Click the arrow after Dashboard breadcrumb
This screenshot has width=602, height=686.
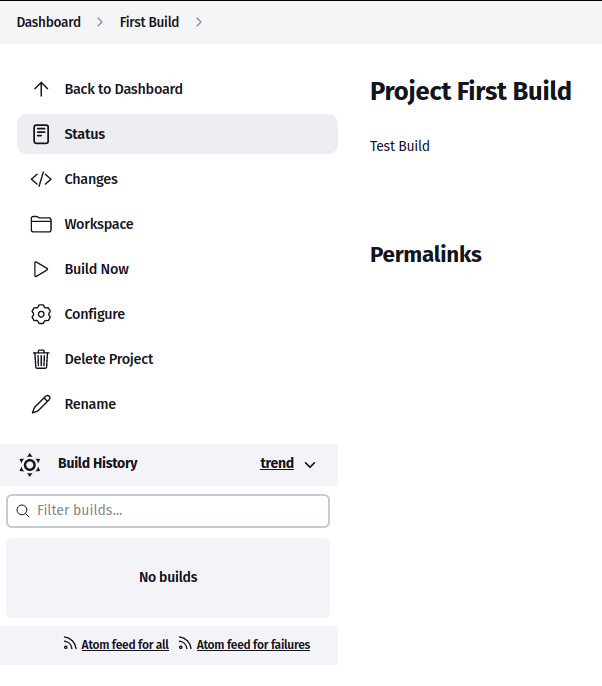pyautogui.click(x=100, y=22)
